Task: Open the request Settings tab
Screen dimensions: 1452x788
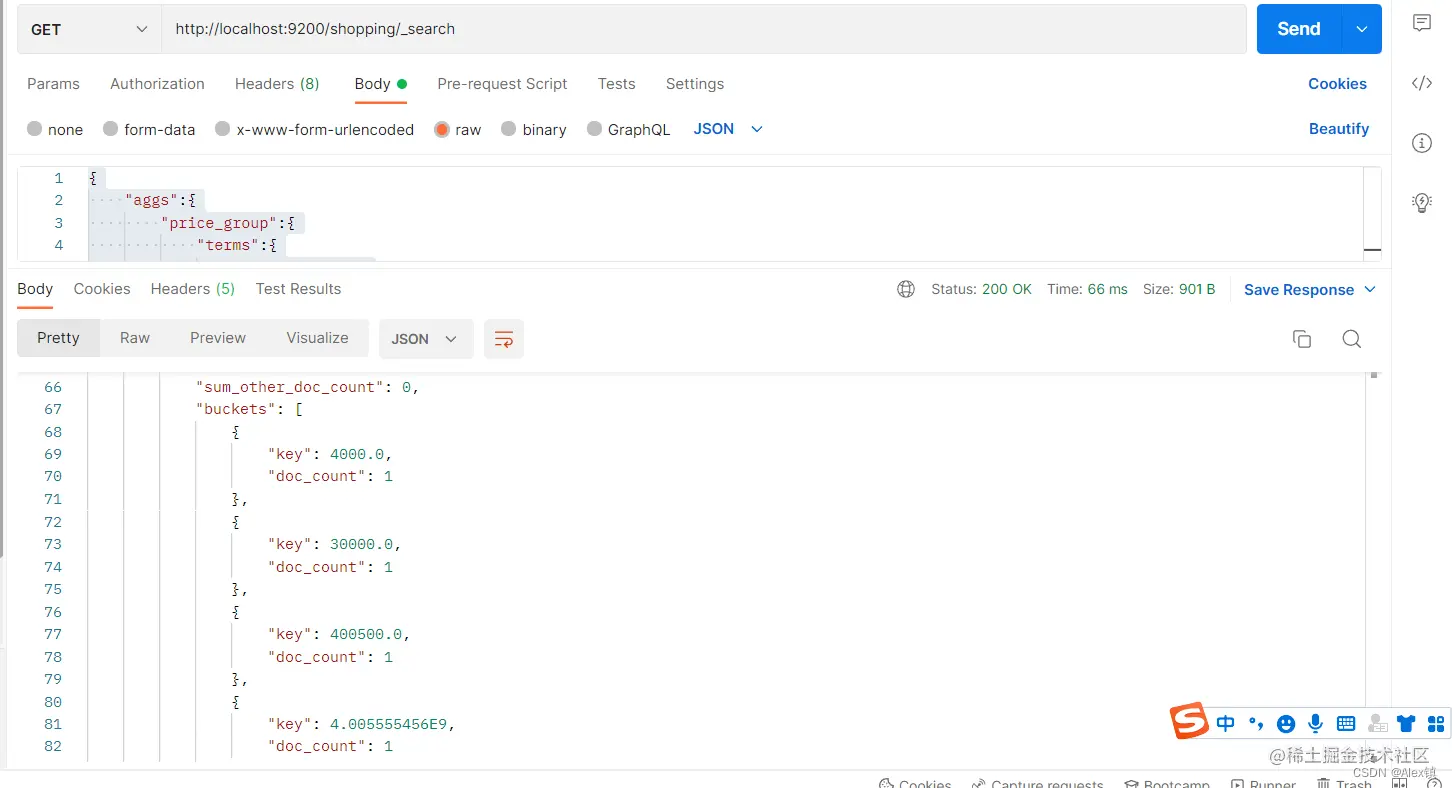Action: (694, 84)
